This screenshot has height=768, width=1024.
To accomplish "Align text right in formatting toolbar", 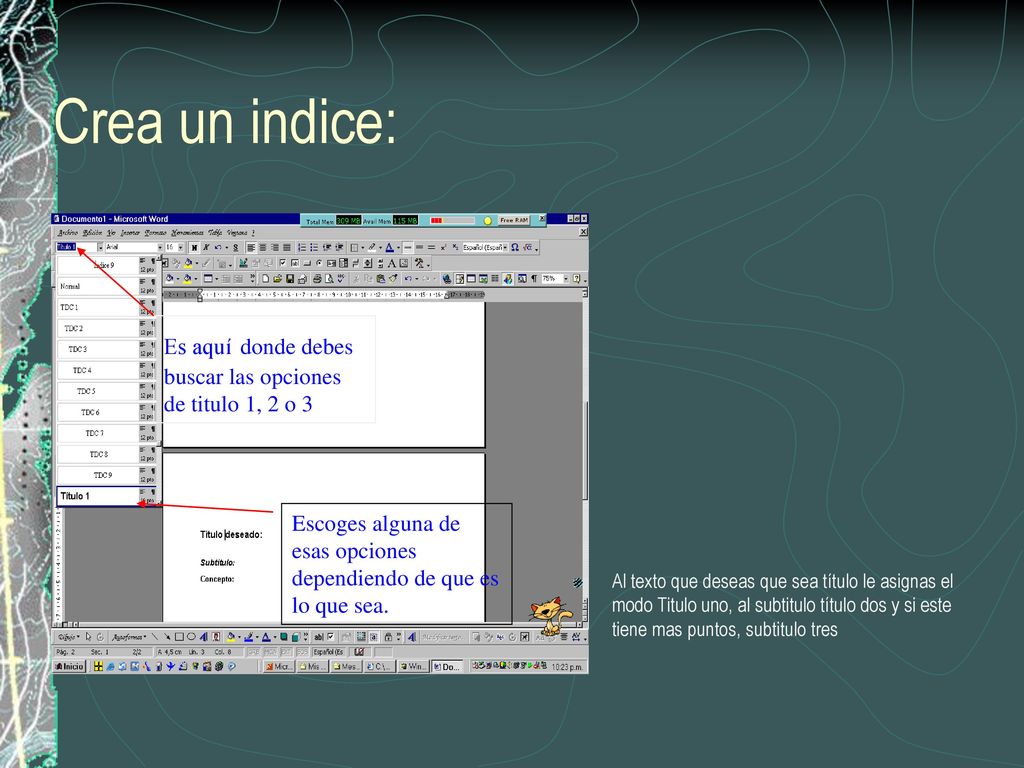I will coord(275,248).
